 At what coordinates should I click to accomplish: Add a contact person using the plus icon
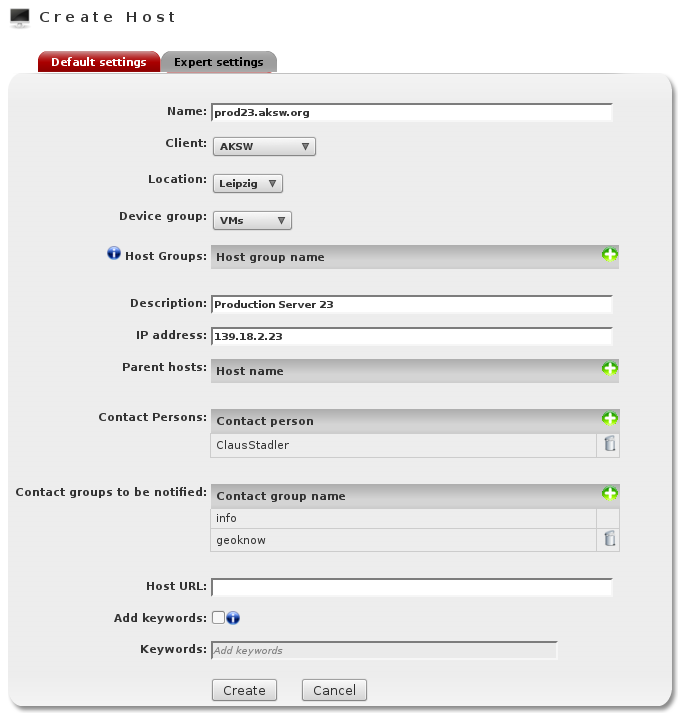click(609, 419)
